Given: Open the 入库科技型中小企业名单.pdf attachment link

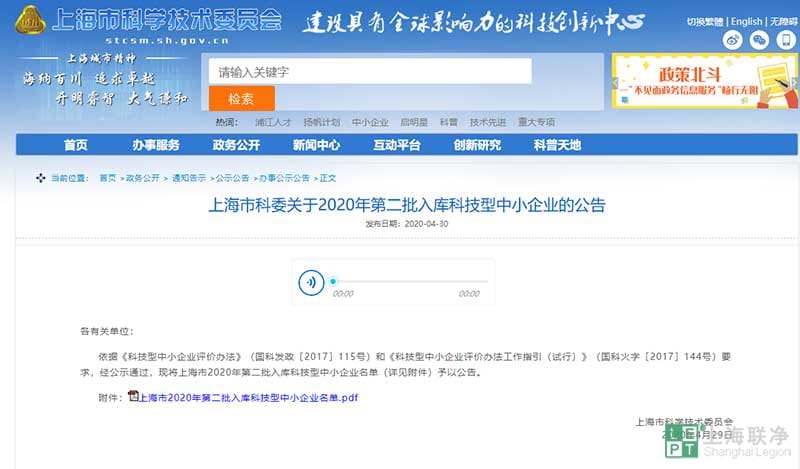Looking at the screenshot, I should click(x=248, y=398).
